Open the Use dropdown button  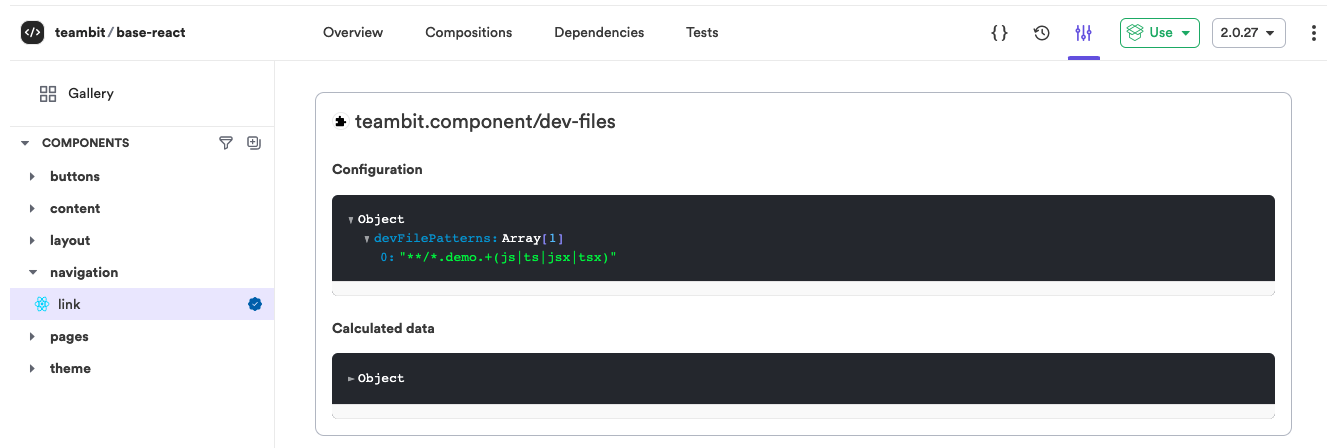tap(1159, 33)
